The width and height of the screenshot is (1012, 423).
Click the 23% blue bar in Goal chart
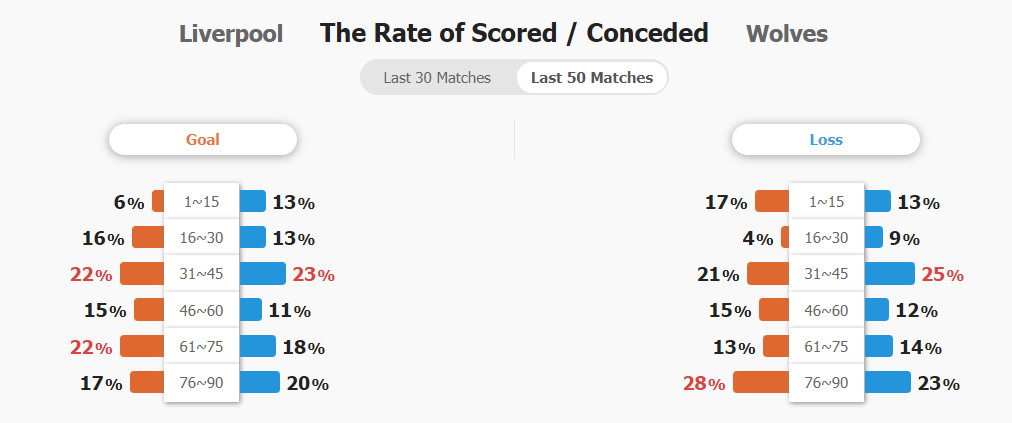pyautogui.click(x=262, y=273)
